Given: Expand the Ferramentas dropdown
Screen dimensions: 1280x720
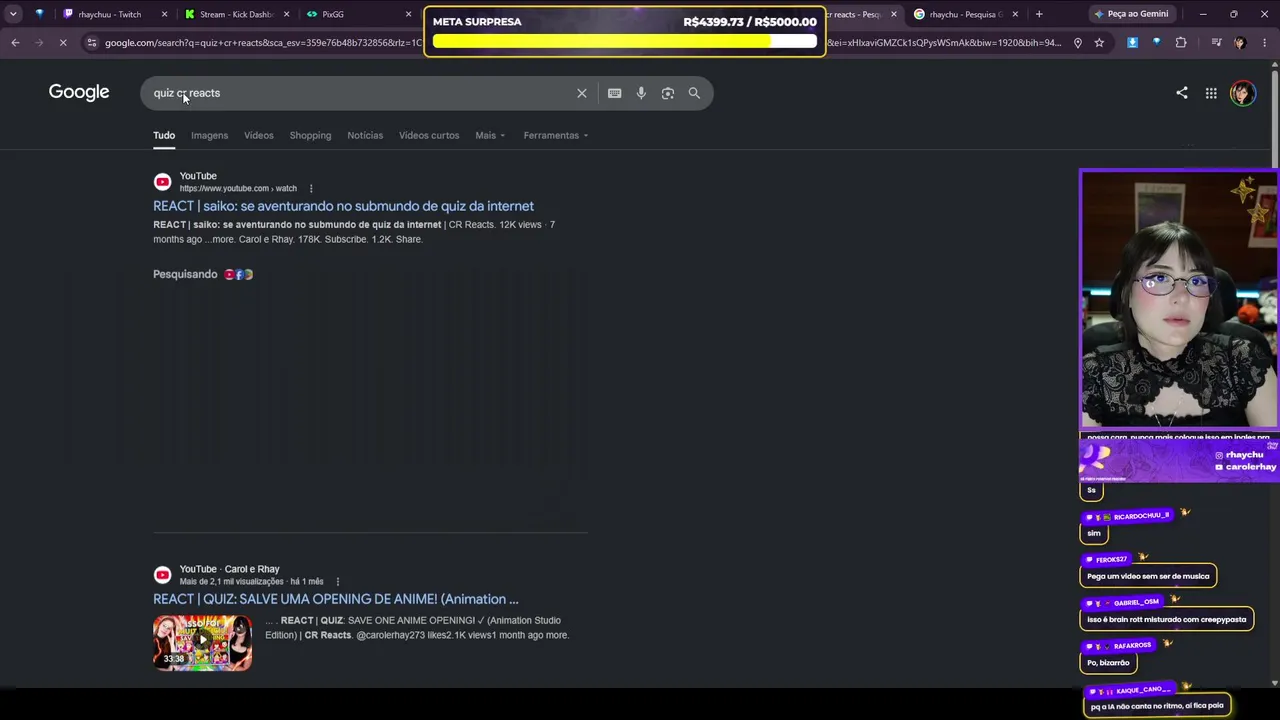Looking at the screenshot, I should click(556, 135).
